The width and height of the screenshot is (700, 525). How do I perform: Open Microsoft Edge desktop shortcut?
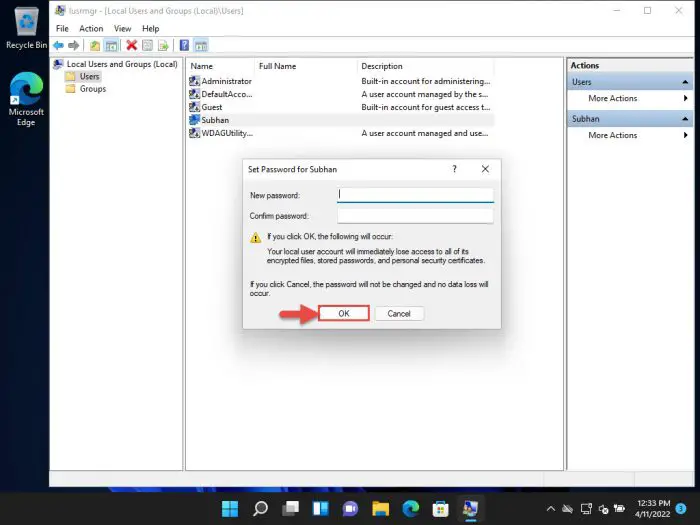pos(26,99)
